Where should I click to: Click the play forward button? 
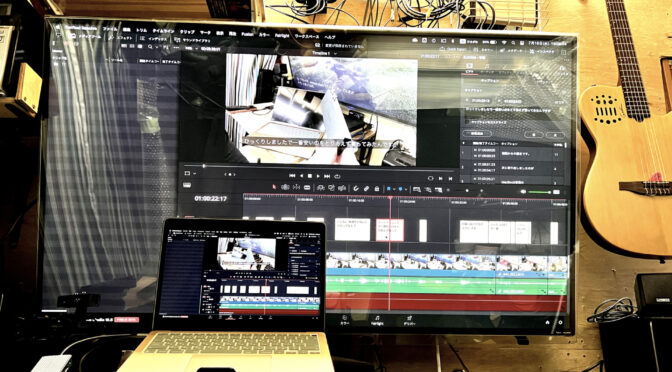[x=318, y=176]
